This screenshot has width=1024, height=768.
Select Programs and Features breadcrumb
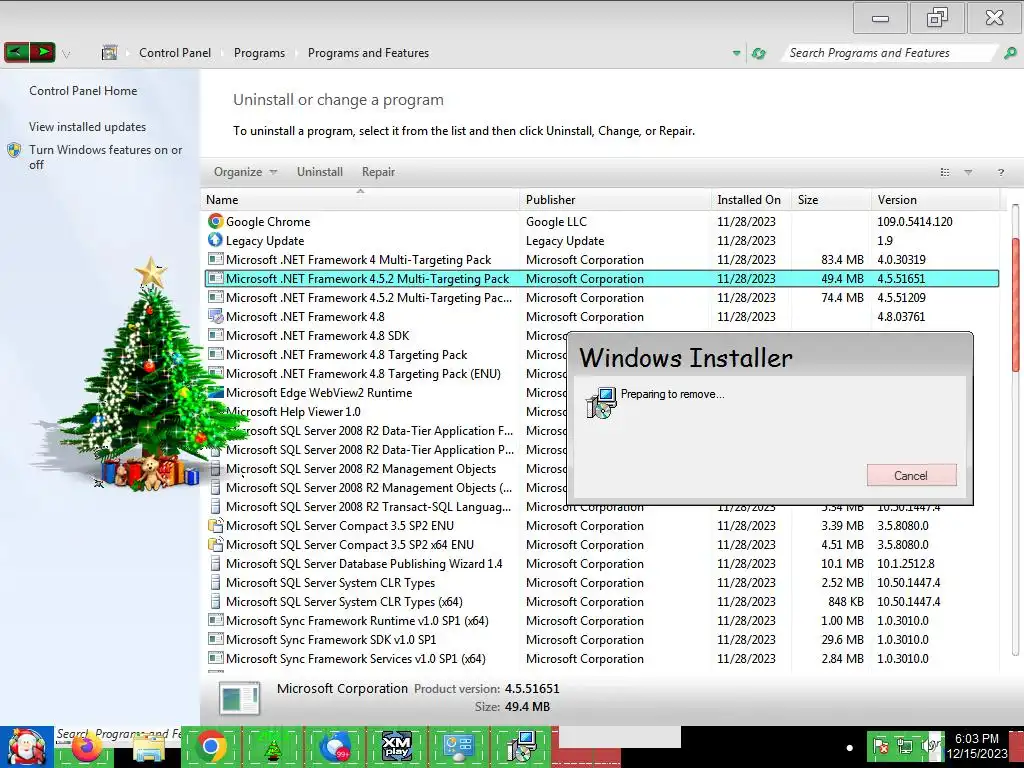pos(368,53)
